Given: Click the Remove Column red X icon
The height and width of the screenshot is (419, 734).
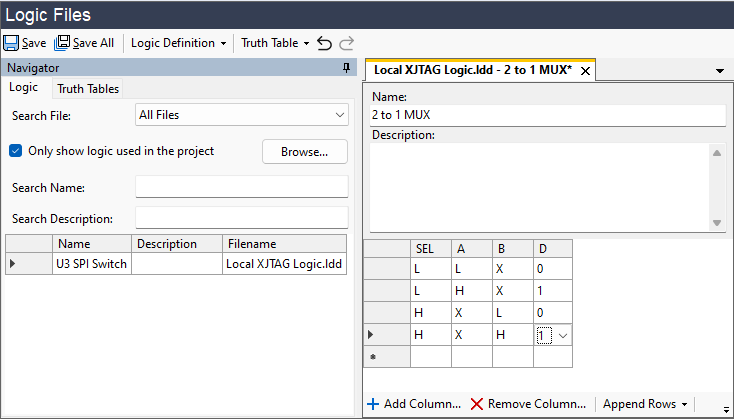Looking at the screenshot, I should (x=477, y=404).
